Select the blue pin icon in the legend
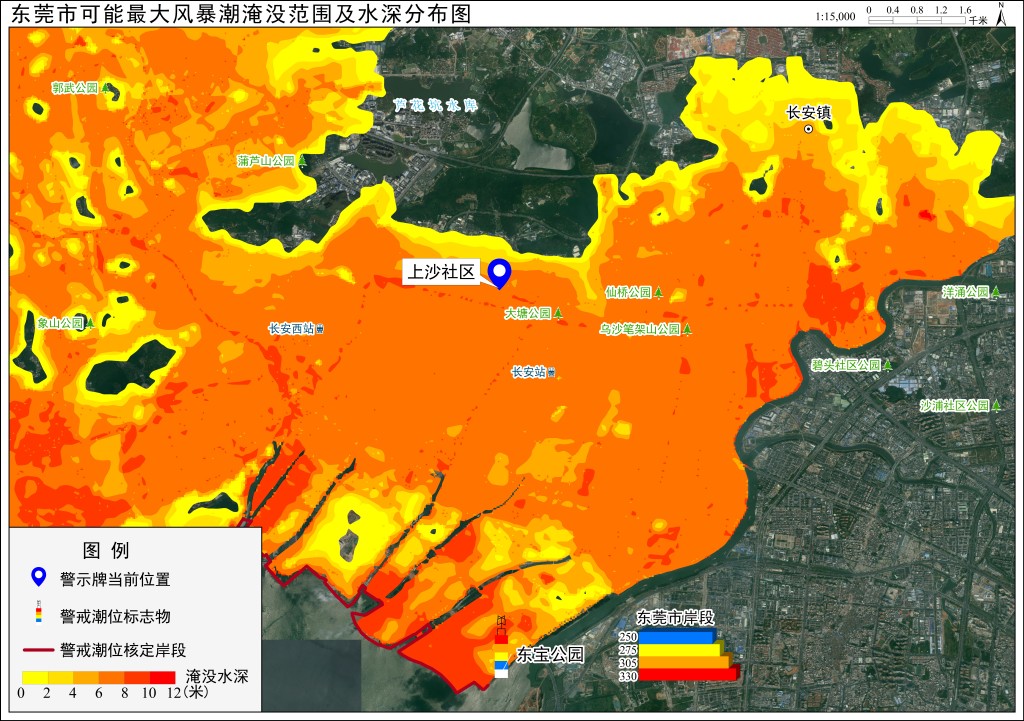The image size is (1024, 721). tap(39, 577)
